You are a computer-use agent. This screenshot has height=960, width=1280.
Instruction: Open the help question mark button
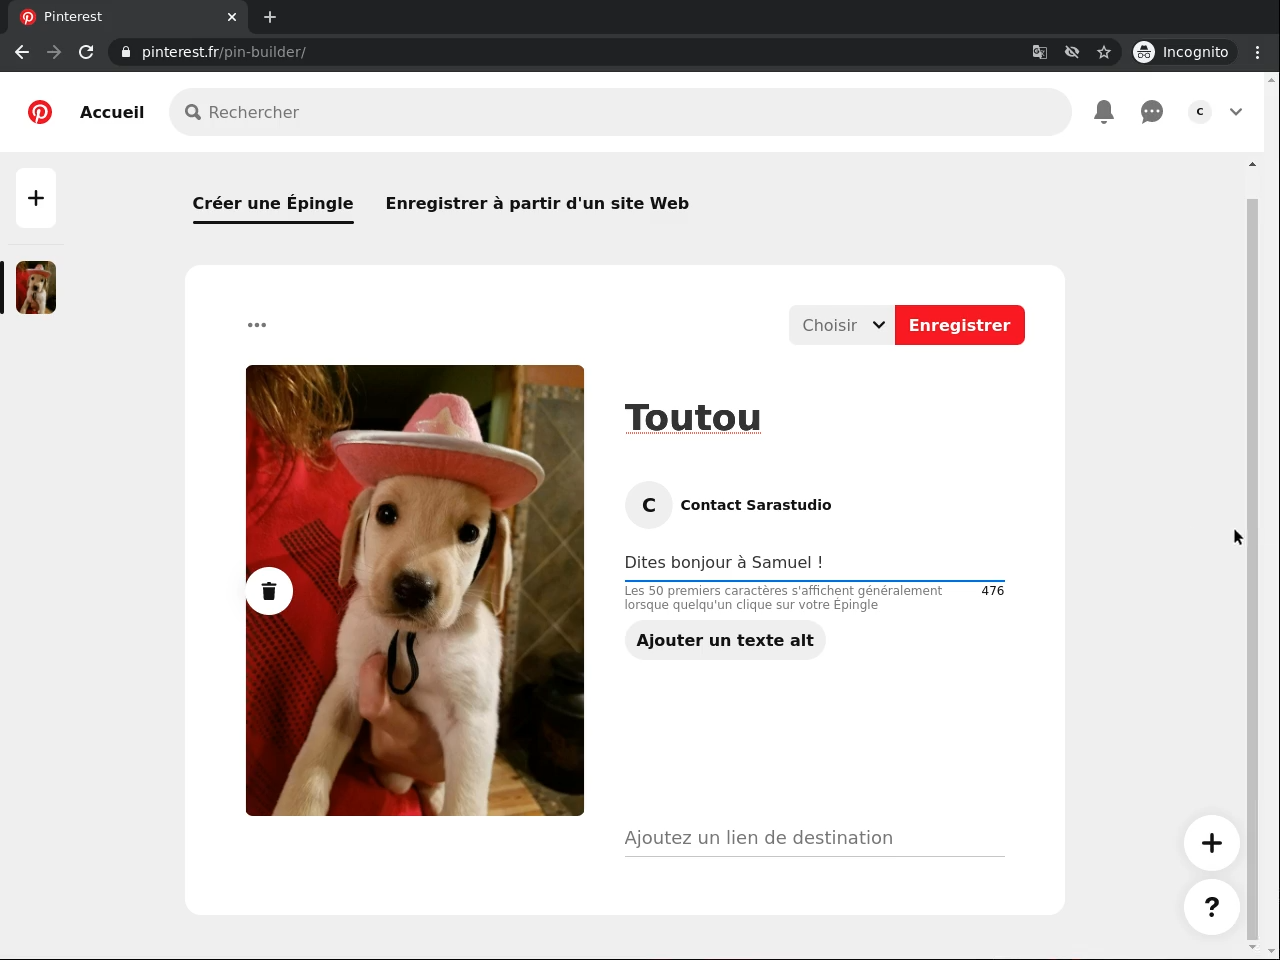click(1212, 907)
